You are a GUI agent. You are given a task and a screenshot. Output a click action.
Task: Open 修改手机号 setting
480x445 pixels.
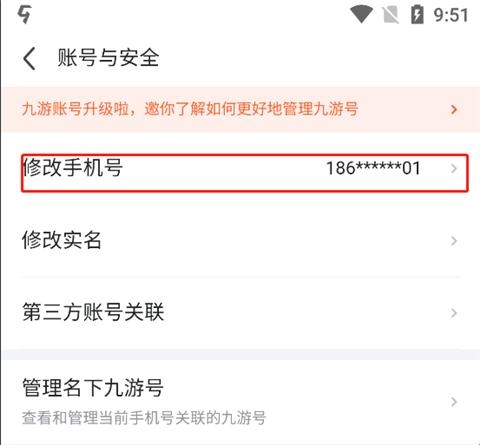click(x=245, y=173)
